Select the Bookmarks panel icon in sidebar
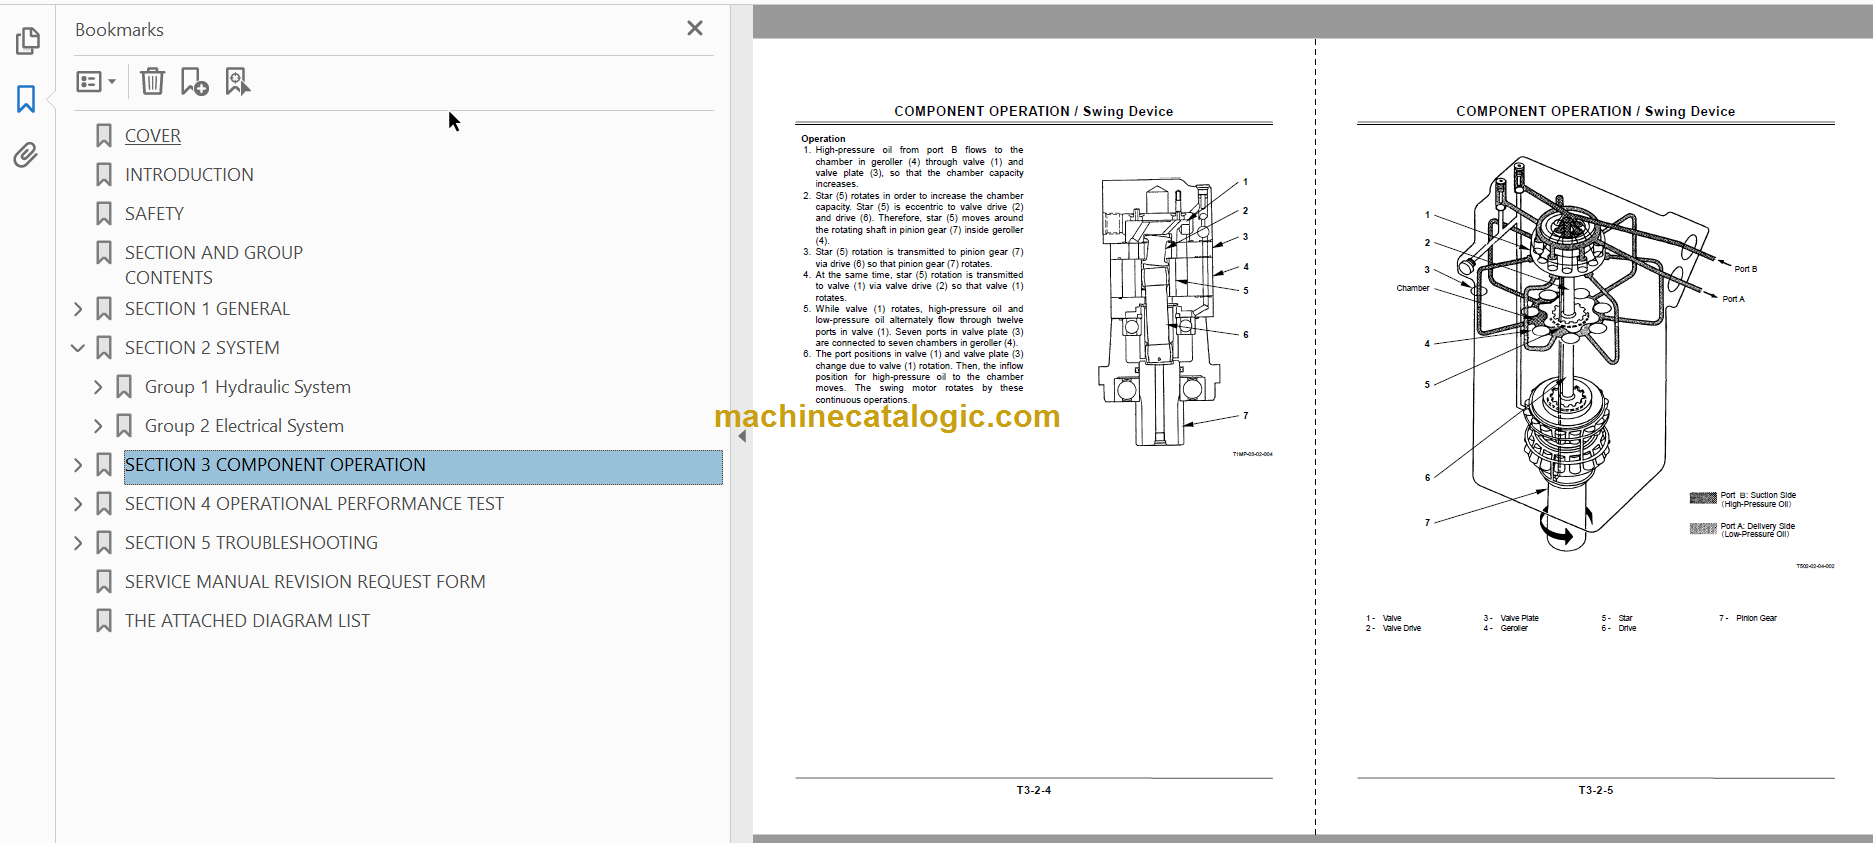The width and height of the screenshot is (1873, 843). click(x=27, y=99)
